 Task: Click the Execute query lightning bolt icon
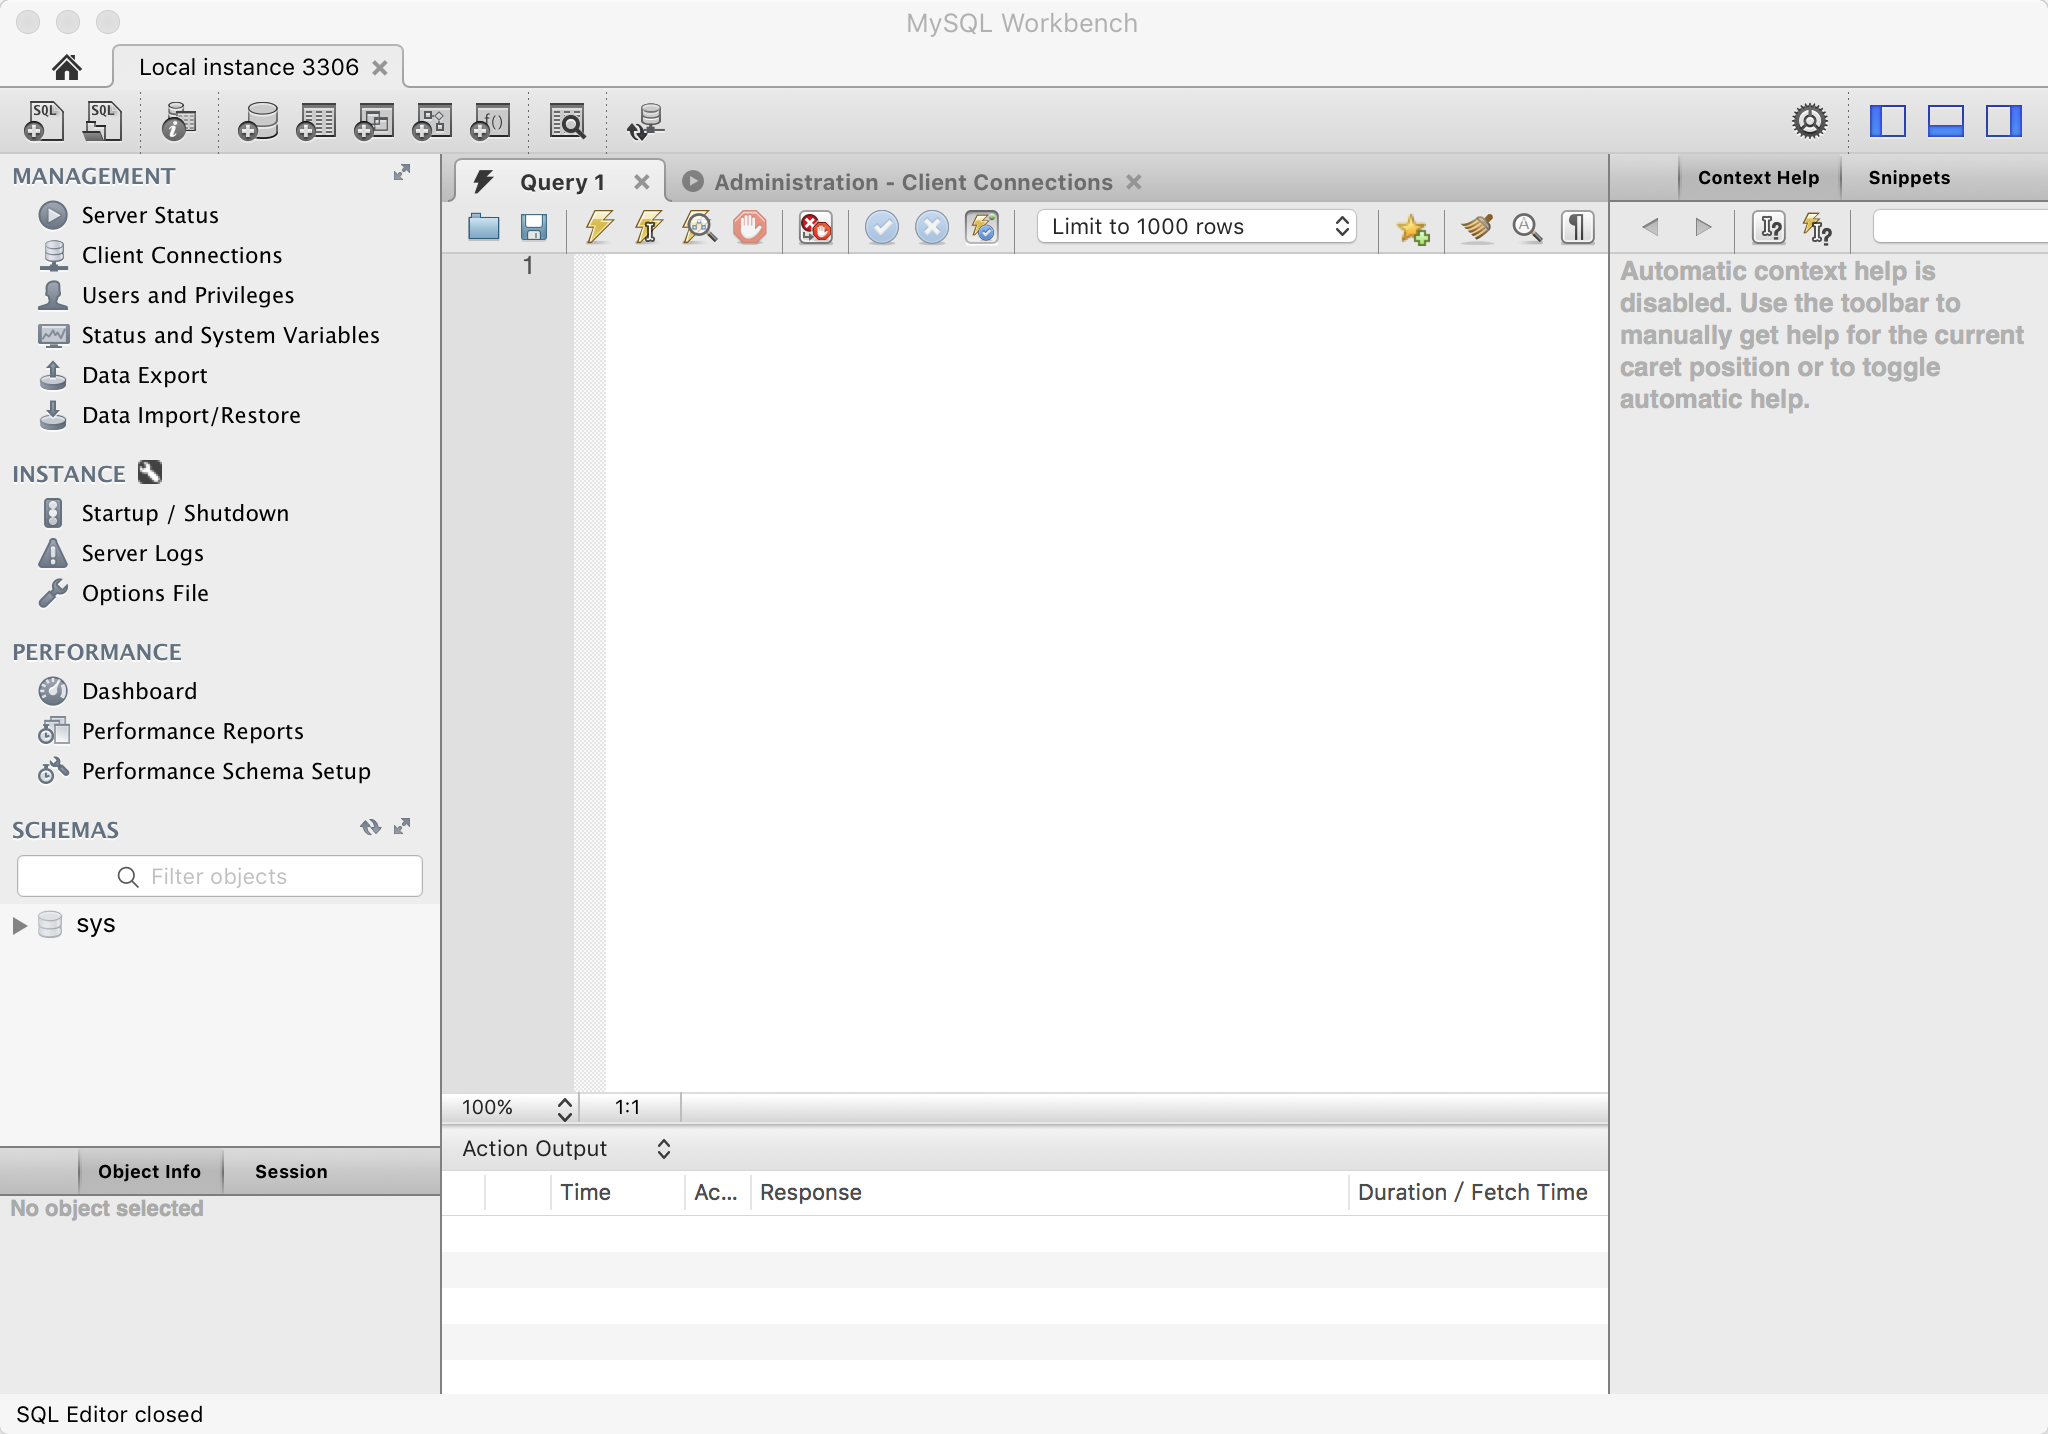[x=599, y=227]
